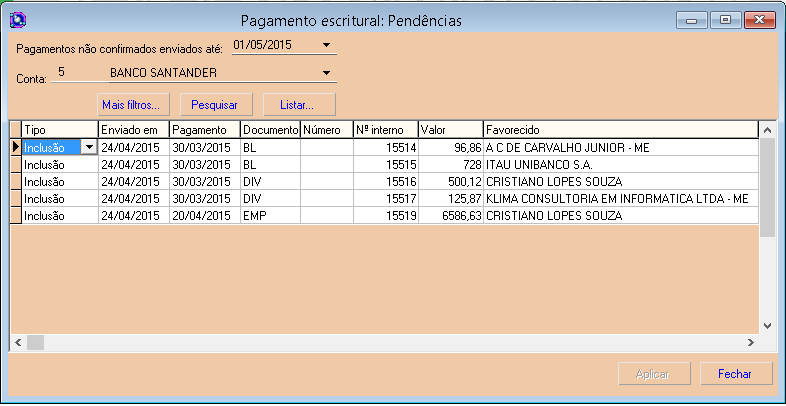
Task: Click the application icon in the title bar
Action: tap(18, 20)
